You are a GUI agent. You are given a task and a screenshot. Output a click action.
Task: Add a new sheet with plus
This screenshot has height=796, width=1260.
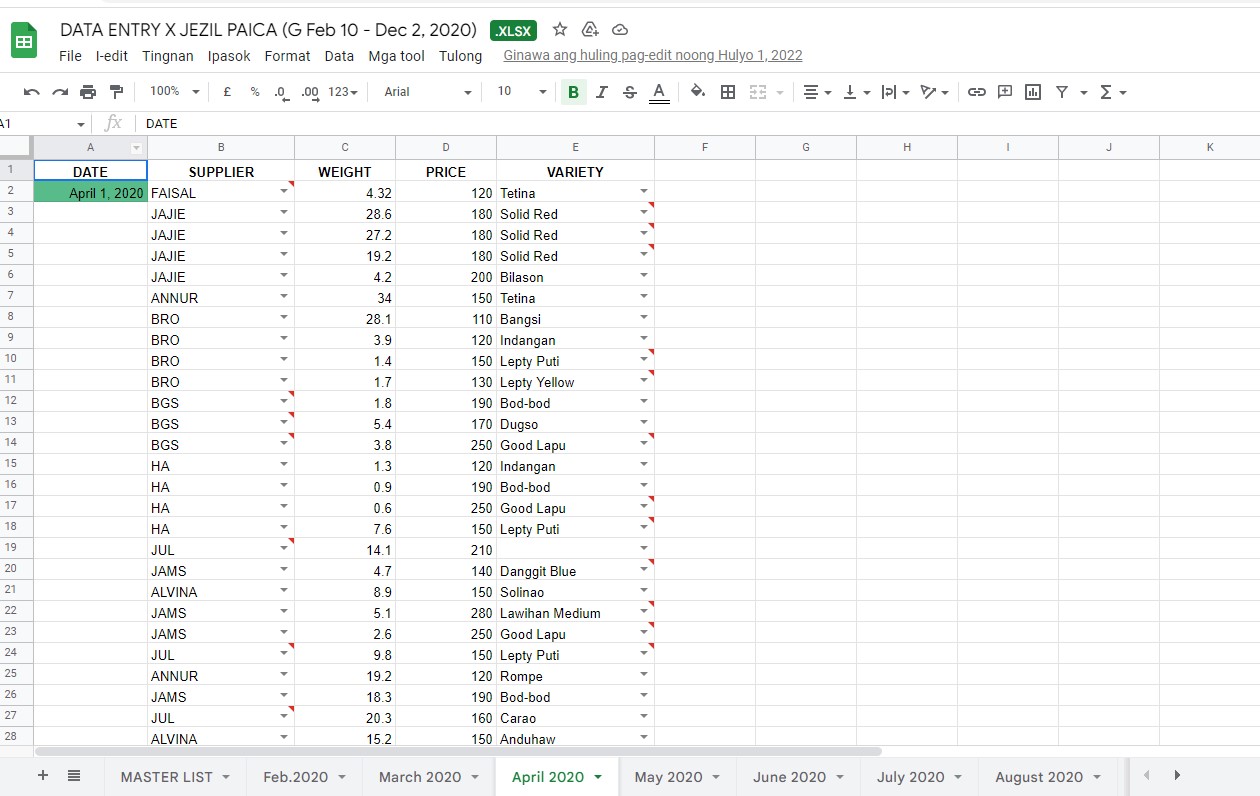(42, 776)
